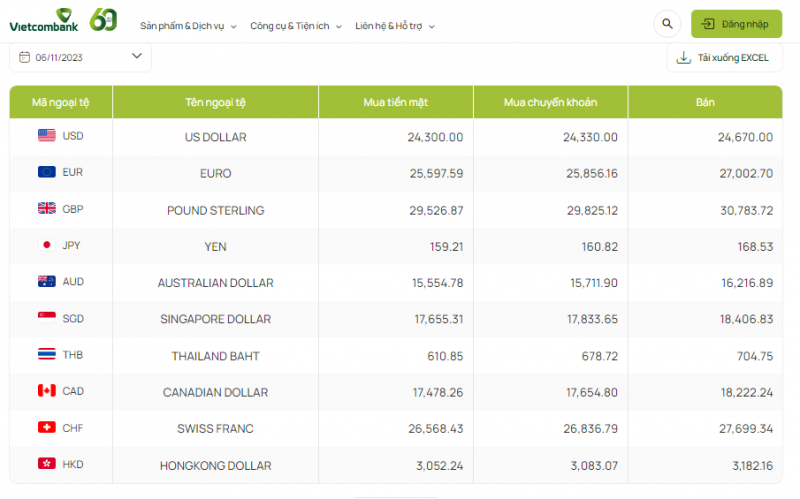800x499 pixels.
Task: Click the Vietcombank logo
Action: [44, 20]
